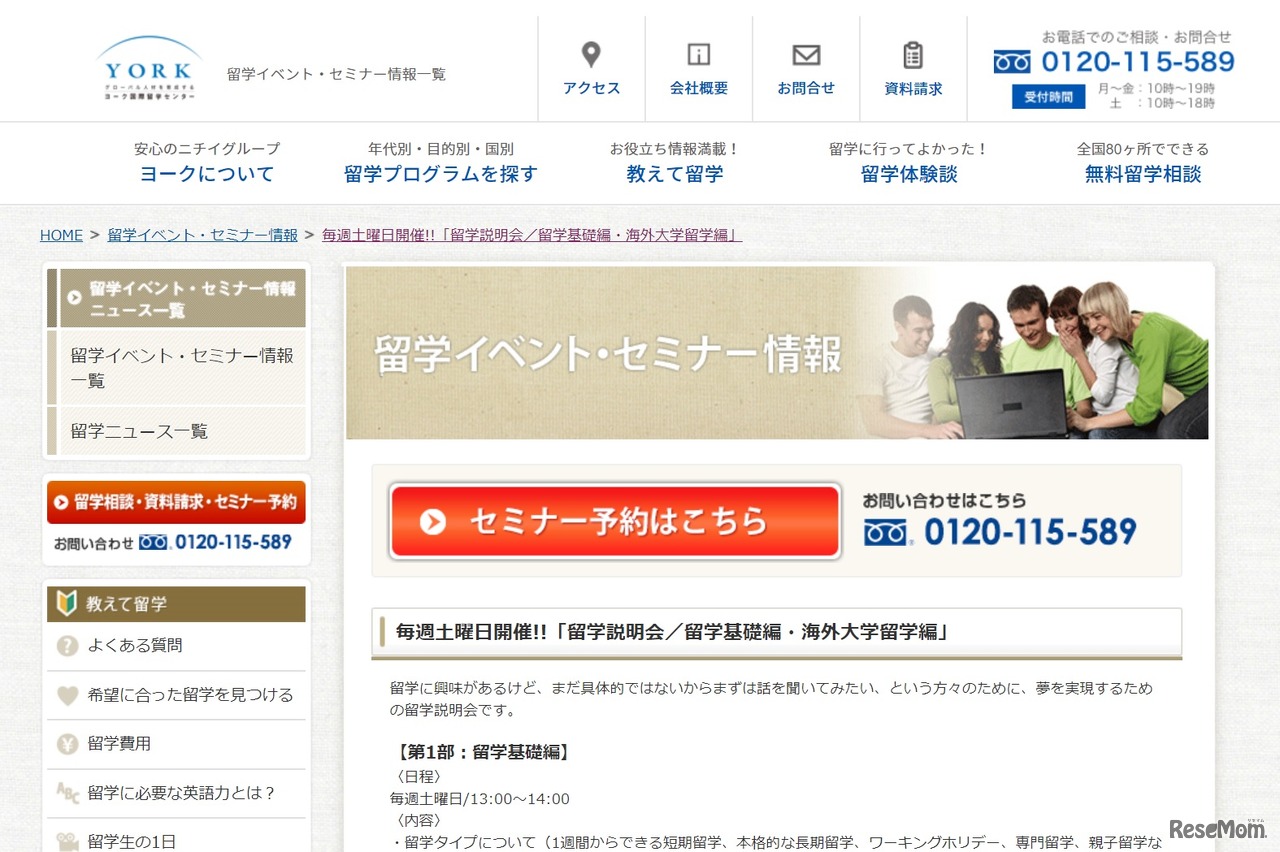Open the 教えて留学 navigation menu
Image resolution: width=1280 pixels, height=852 pixels.
coord(675,163)
